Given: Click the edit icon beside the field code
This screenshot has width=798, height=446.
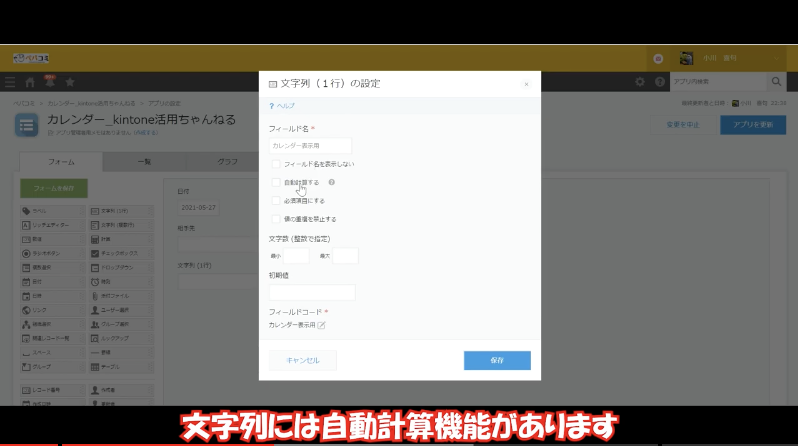Looking at the screenshot, I should pos(322,325).
